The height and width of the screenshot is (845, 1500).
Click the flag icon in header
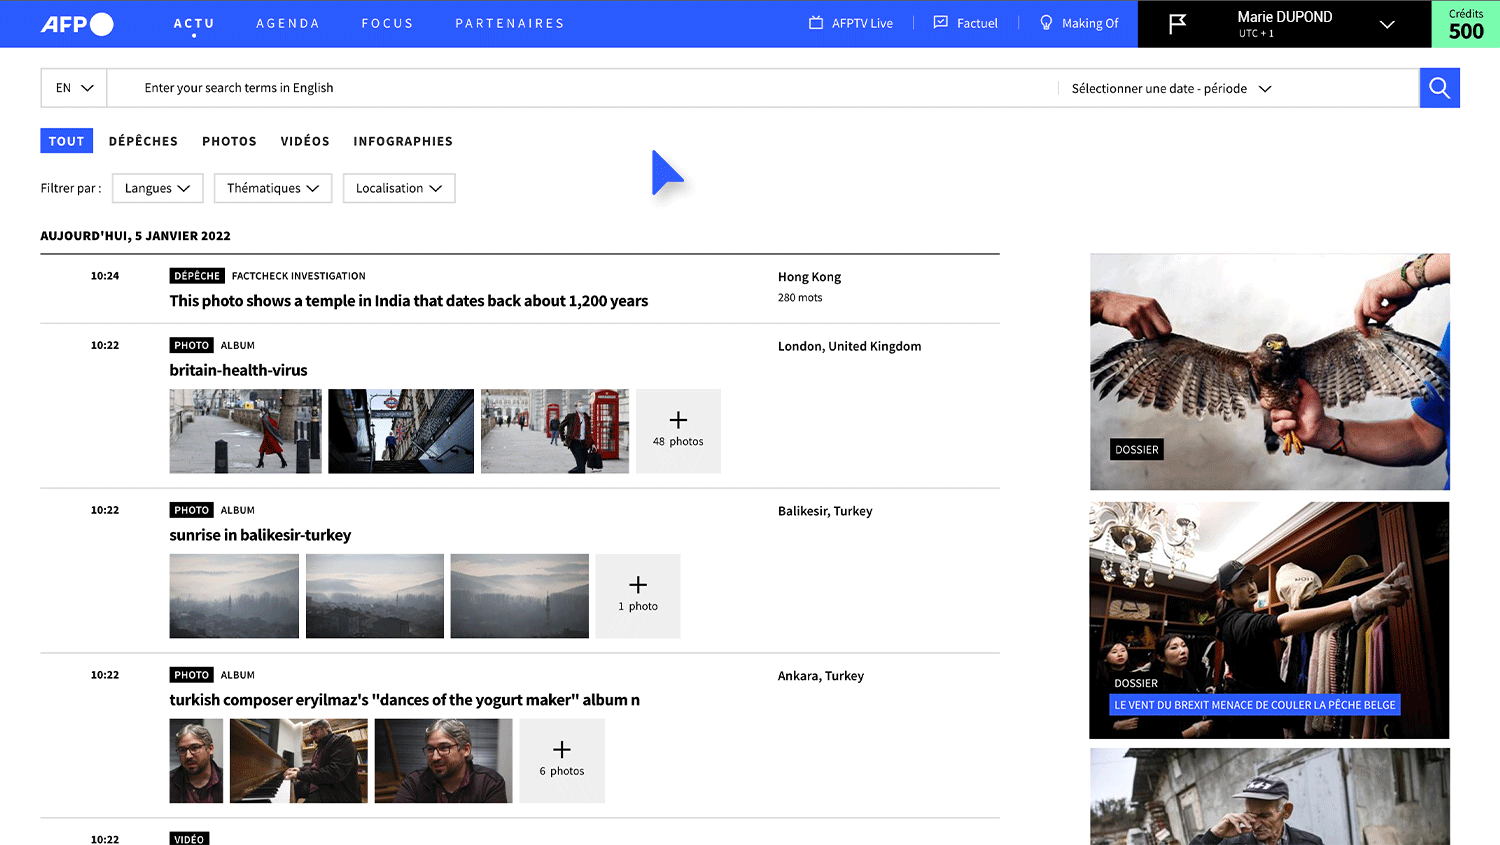click(x=1178, y=23)
